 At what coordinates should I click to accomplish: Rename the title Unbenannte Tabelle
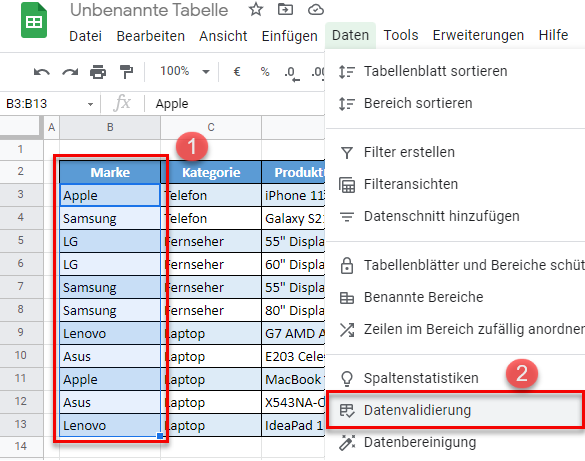coord(149,10)
